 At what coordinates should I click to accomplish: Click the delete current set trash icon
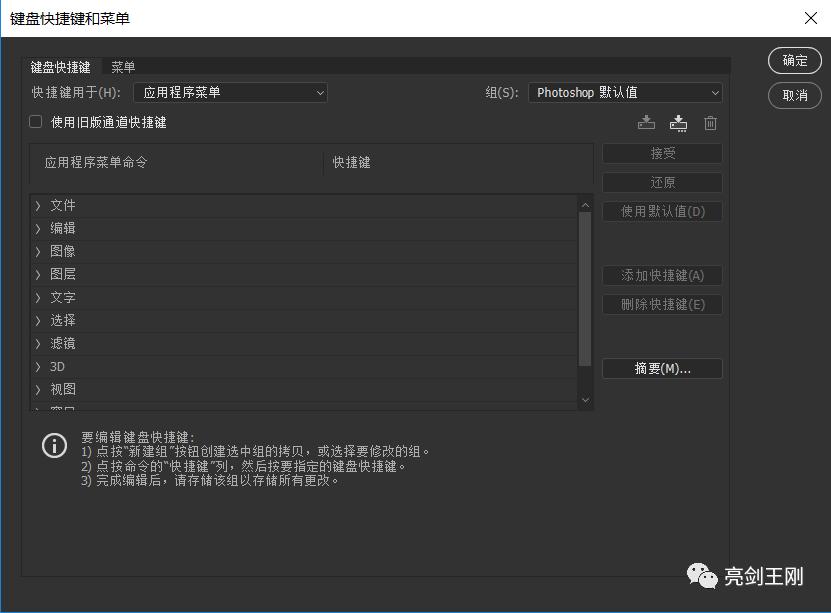coord(710,122)
